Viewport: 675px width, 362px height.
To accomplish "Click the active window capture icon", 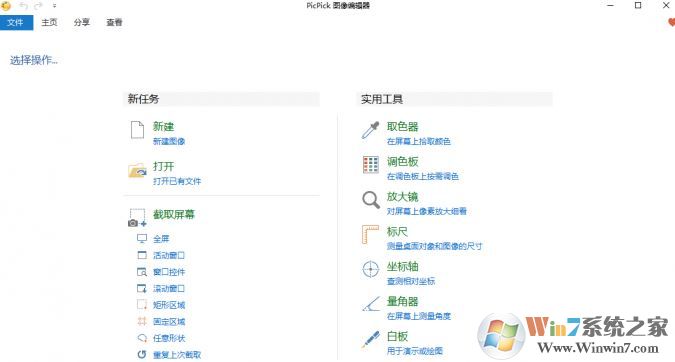I will pos(142,255).
